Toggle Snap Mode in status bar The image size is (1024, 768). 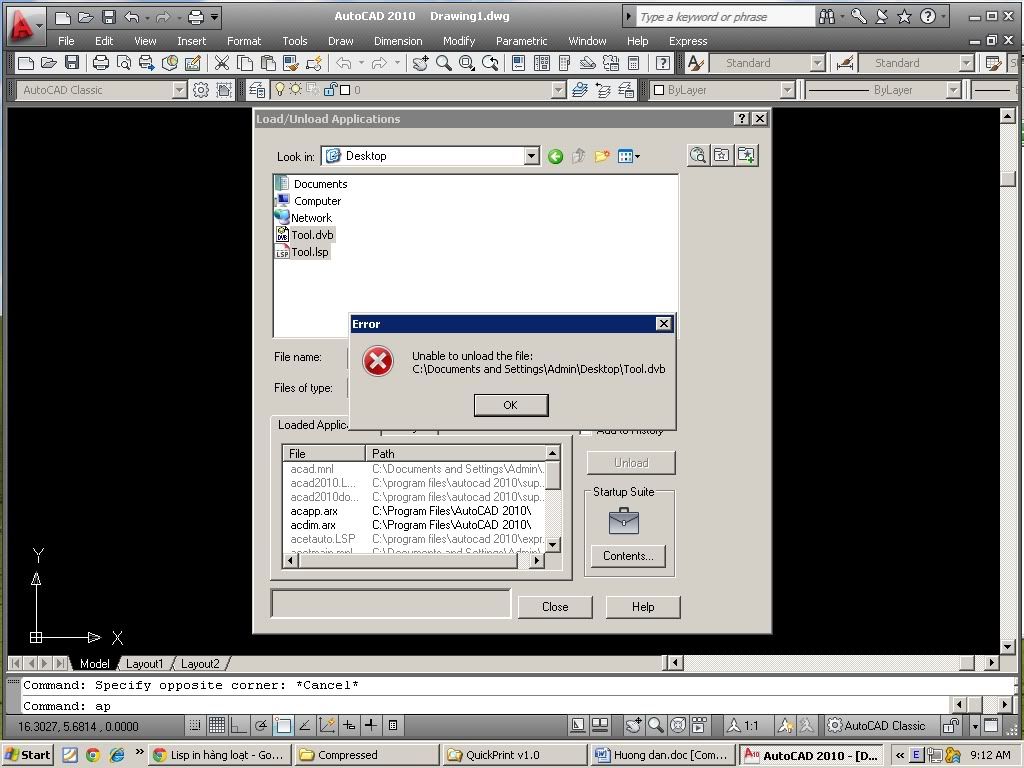pos(194,725)
